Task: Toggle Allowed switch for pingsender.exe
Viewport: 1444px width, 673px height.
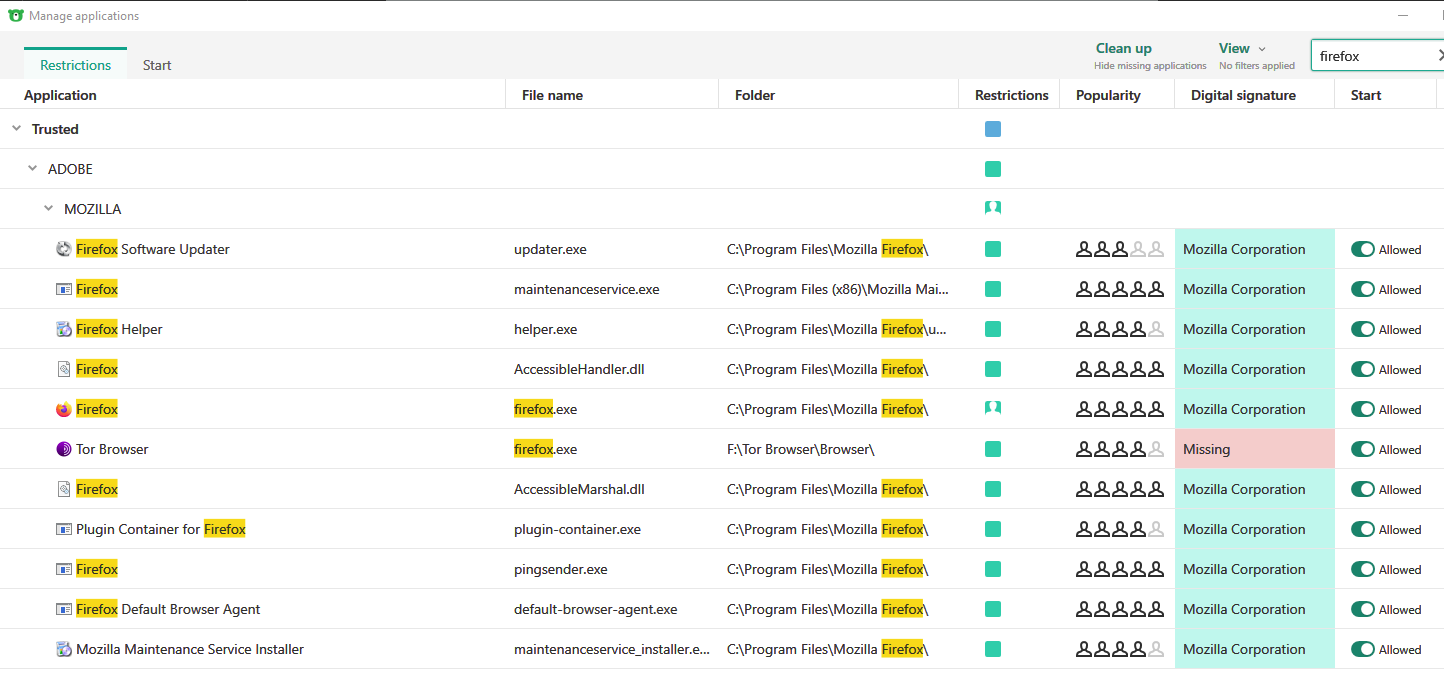Action: pyautogui.click(x=1362, y=569)
